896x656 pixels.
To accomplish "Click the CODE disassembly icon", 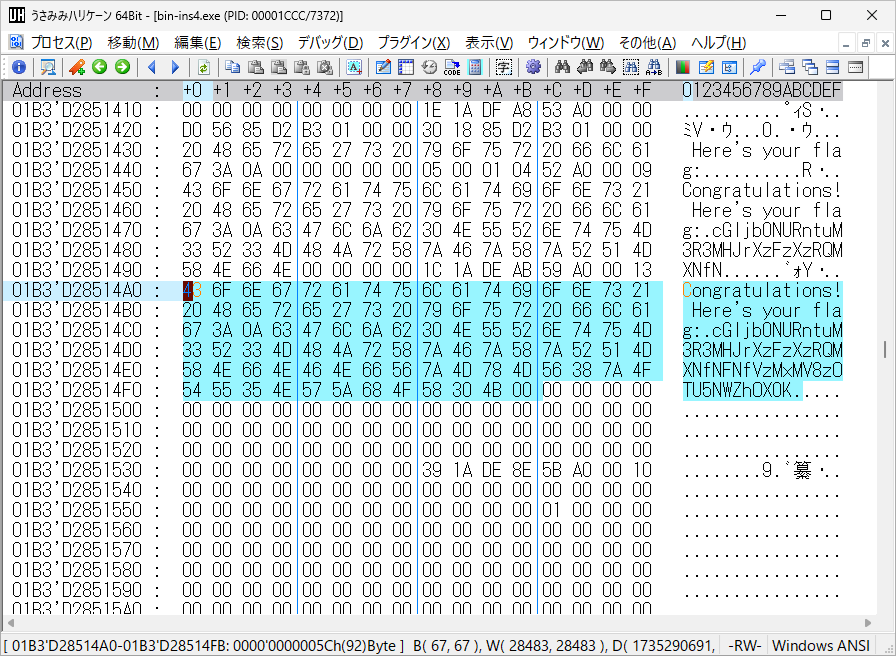I will (x=450, y=68).
